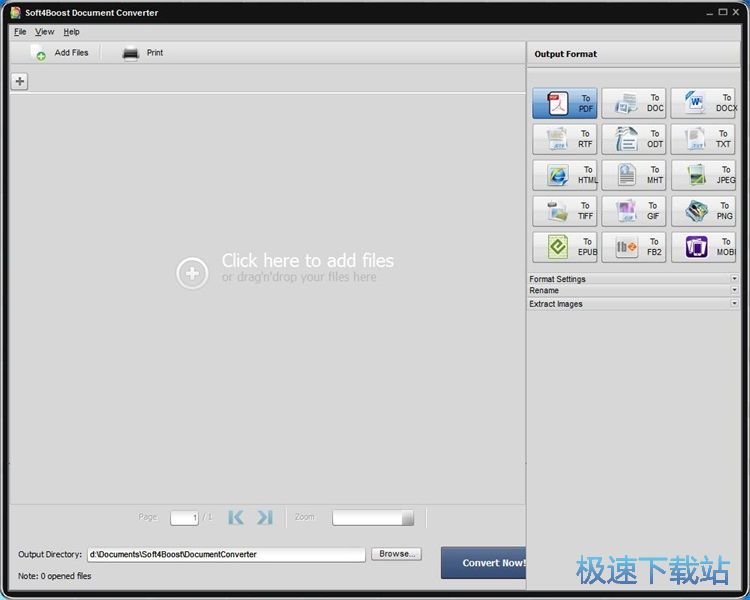Viewport: 750px width, 600px height.
Task: Select the To DOC output format
Action: (x=634, y=103)
